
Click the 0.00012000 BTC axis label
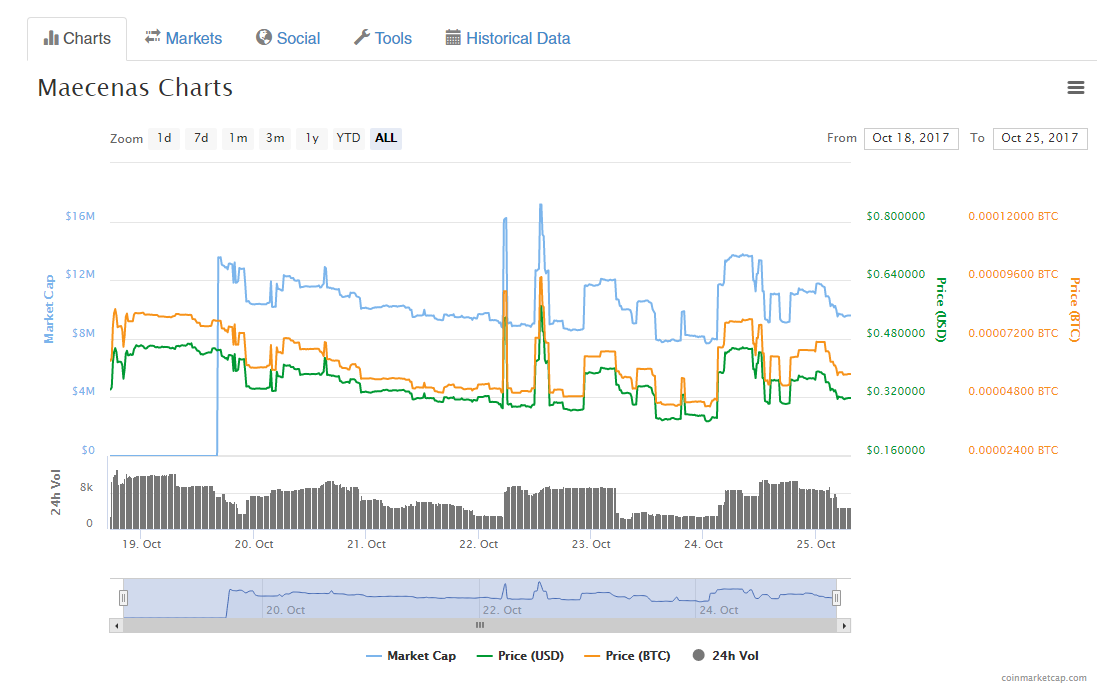[x=1013, y=216]
